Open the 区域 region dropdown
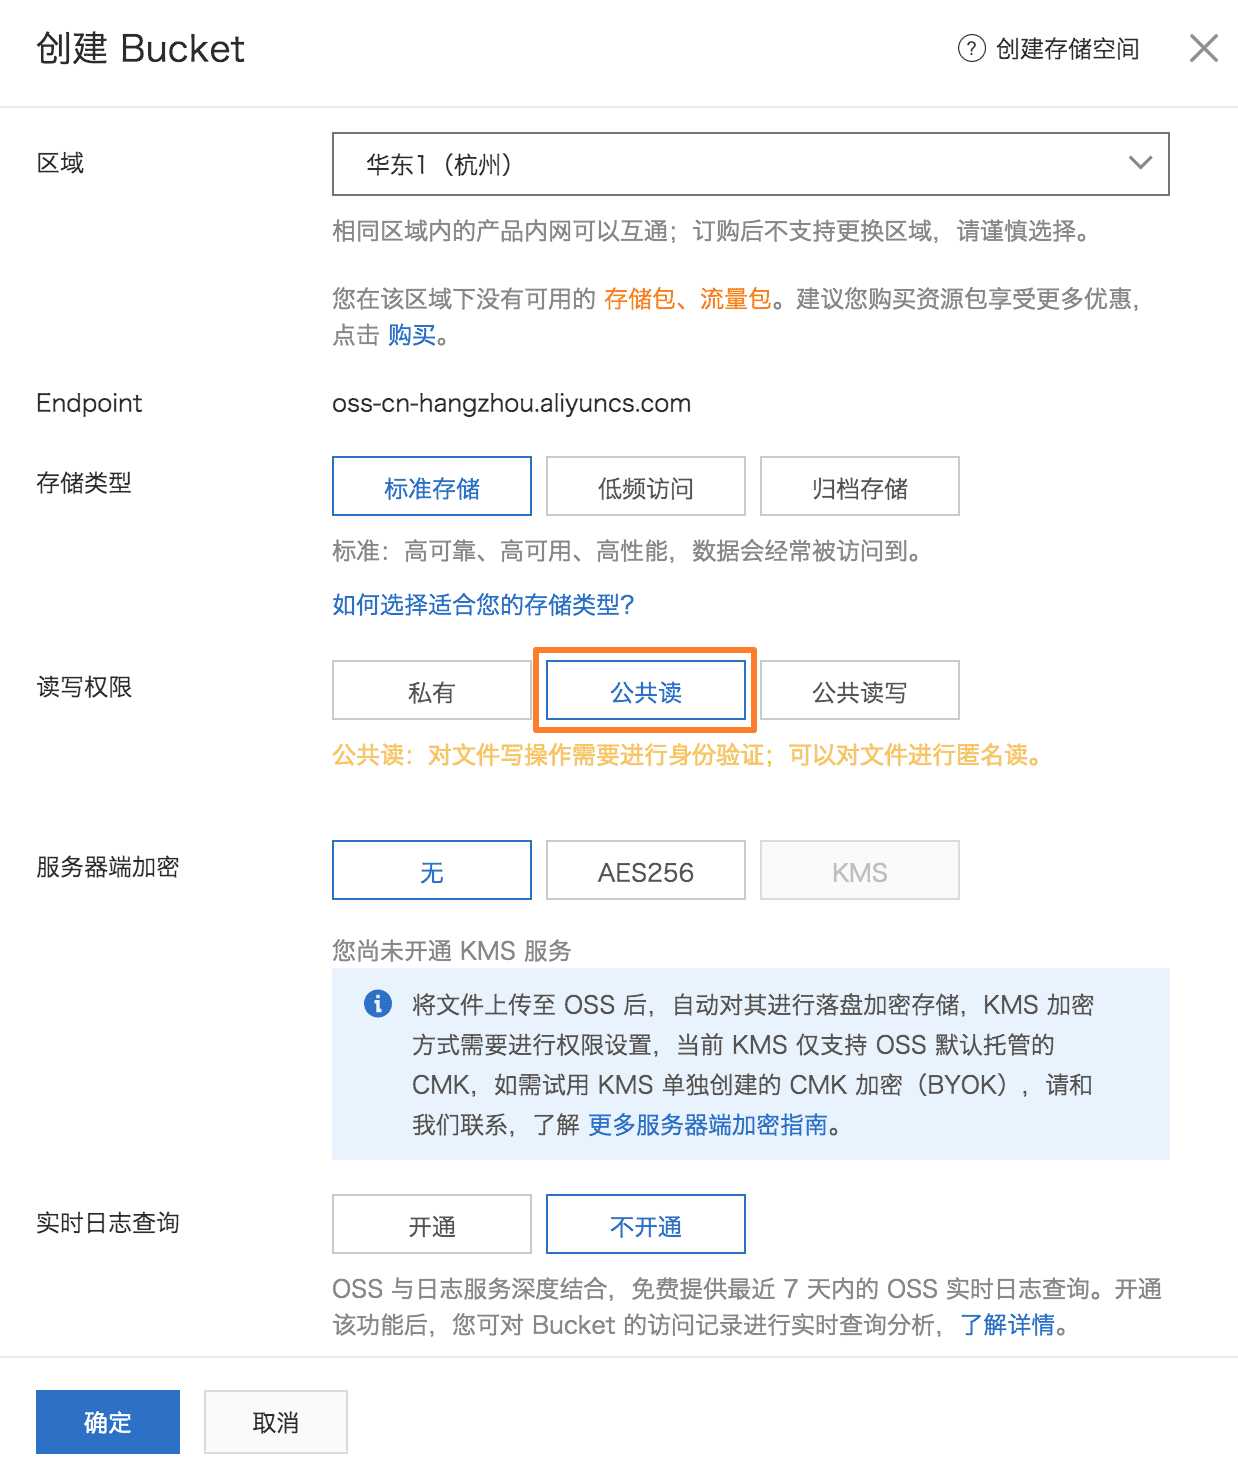 [x=750, y=164]
